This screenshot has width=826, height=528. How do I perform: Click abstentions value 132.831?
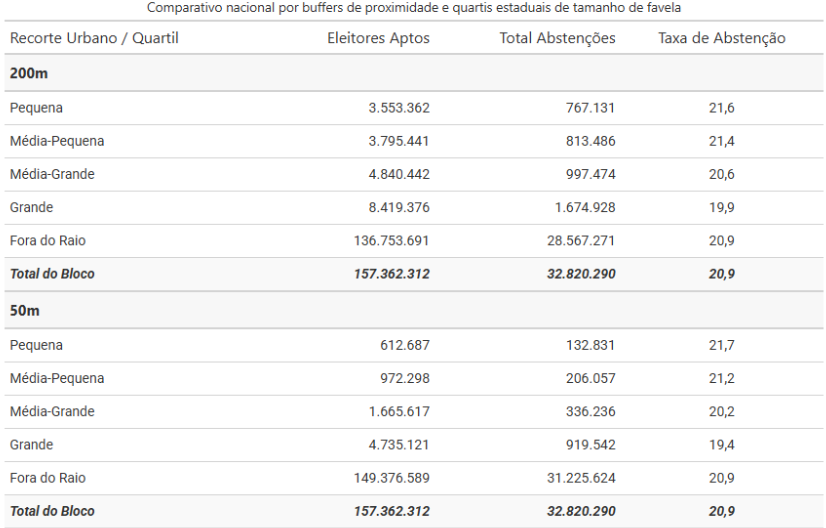(x=591, y=345)
